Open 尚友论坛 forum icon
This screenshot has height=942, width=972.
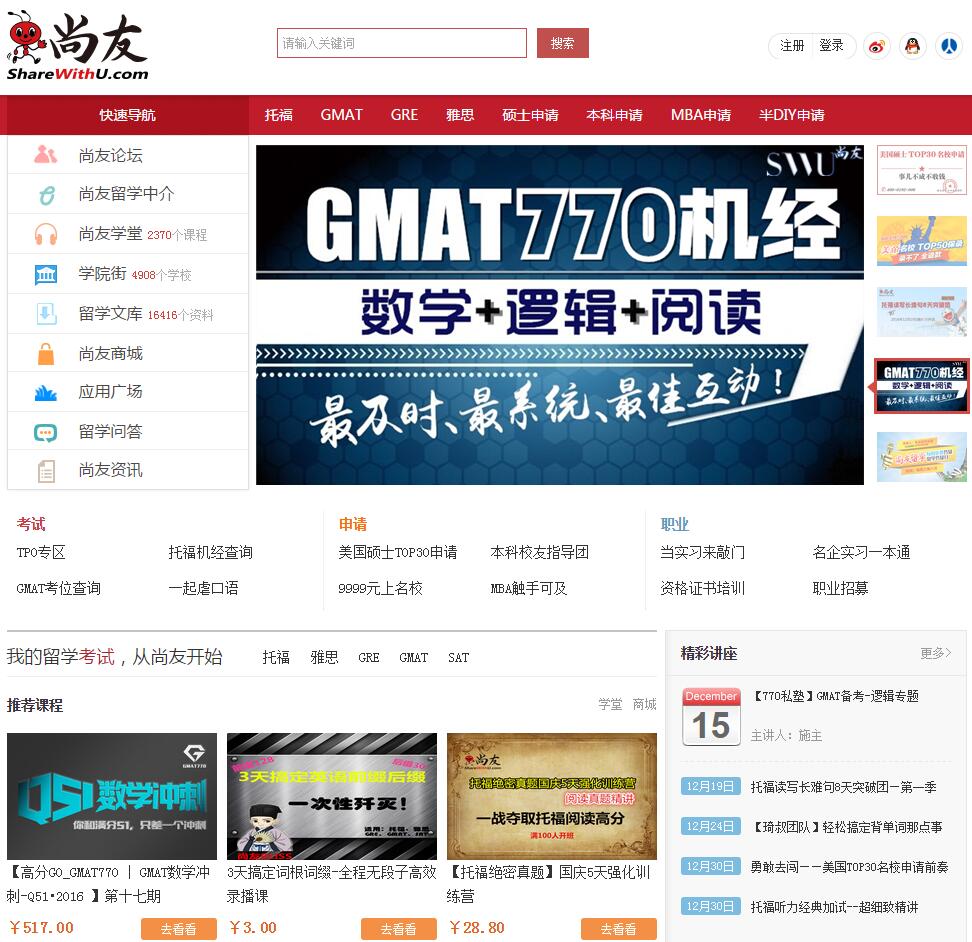point(45,154)
